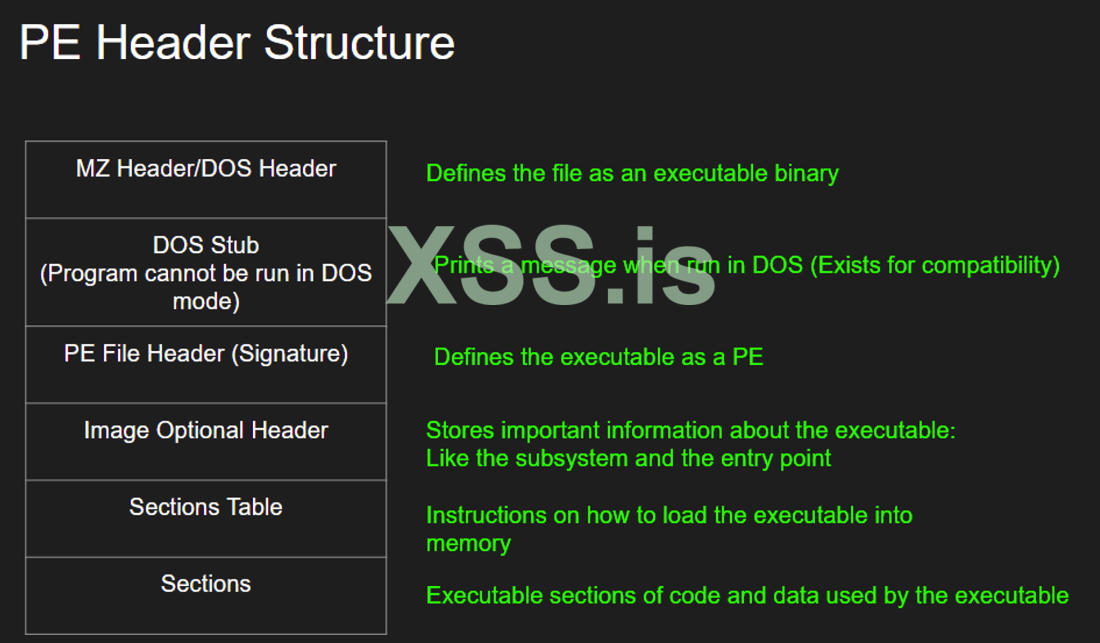Select the PE File Header (Signature) cell
Screen dimensions: 1100x643
tap(206, 365)
